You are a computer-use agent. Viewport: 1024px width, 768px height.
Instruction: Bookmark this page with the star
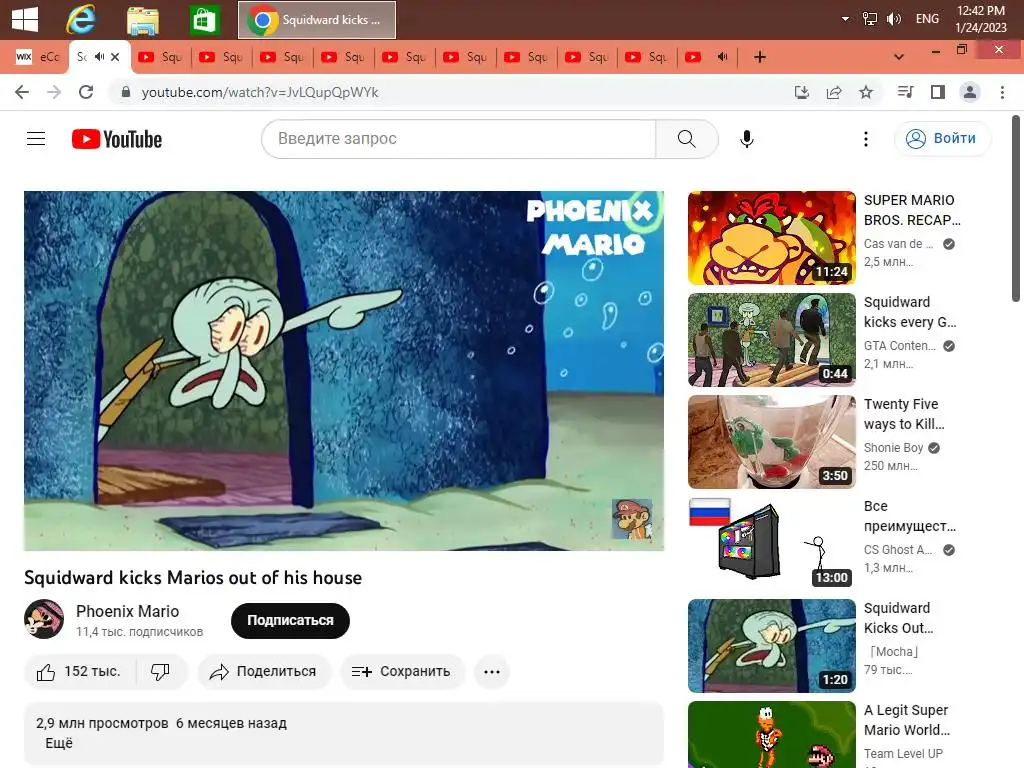866,92
